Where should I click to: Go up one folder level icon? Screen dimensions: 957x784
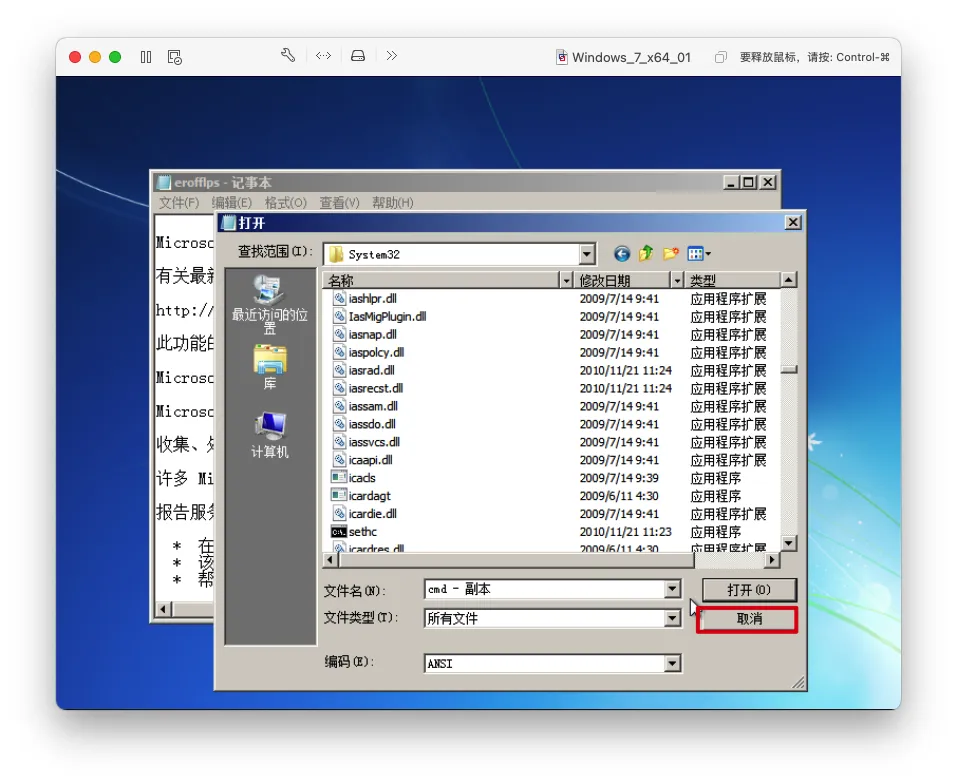(646, 253)
